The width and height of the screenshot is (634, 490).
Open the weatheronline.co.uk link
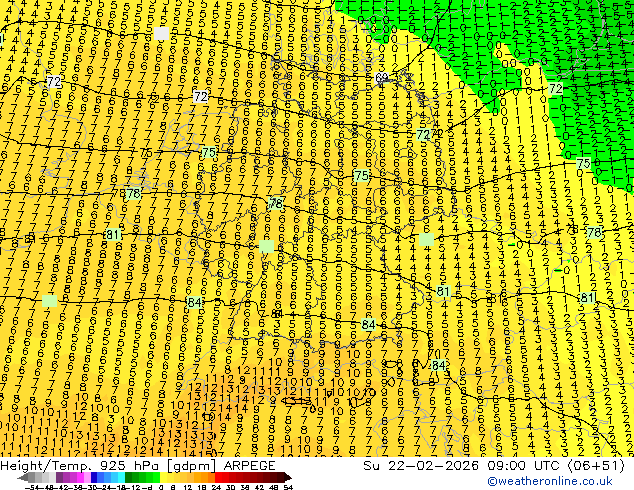550,481
